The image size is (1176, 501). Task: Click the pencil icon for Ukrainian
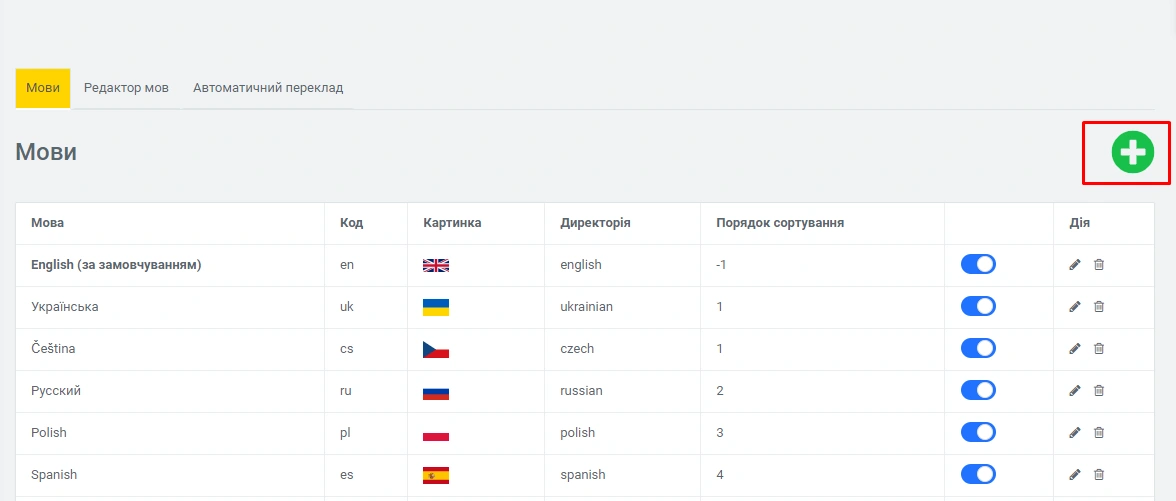coord(1075,307)
